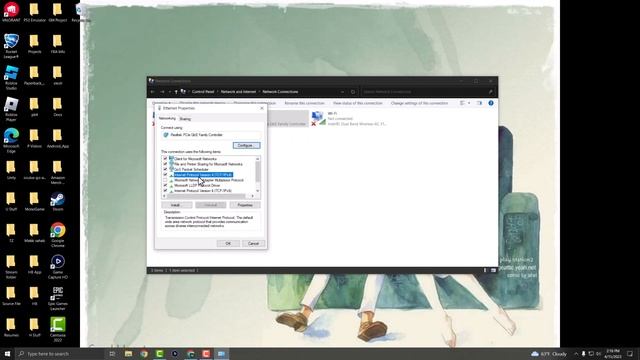Select the Steam desktop icon

coord(58,202)
